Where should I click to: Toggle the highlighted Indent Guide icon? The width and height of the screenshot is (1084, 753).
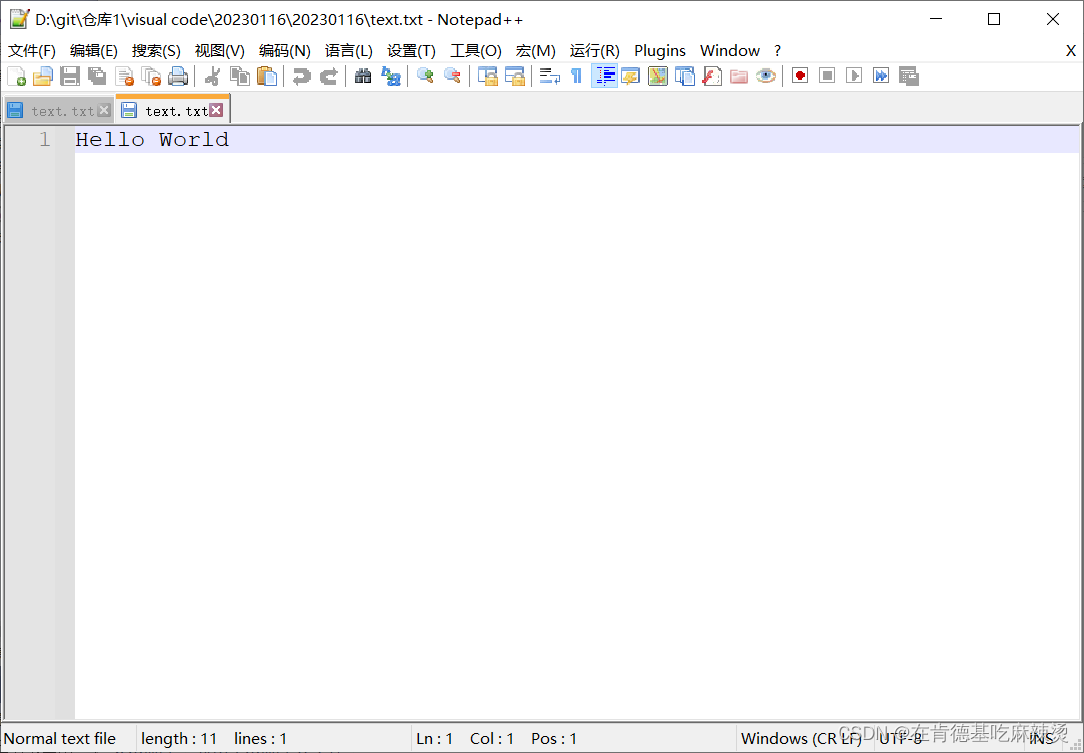coord(604,75)
